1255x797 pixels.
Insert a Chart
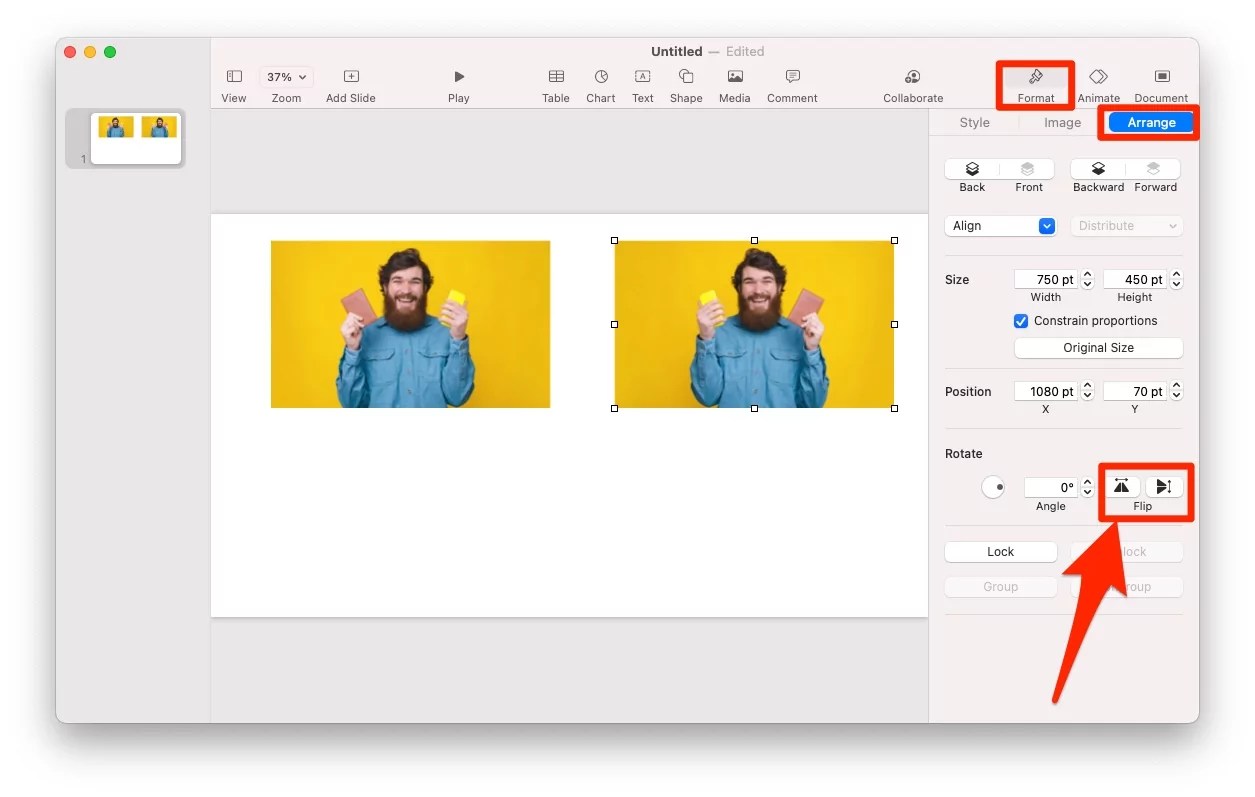(x=600, y=85)
